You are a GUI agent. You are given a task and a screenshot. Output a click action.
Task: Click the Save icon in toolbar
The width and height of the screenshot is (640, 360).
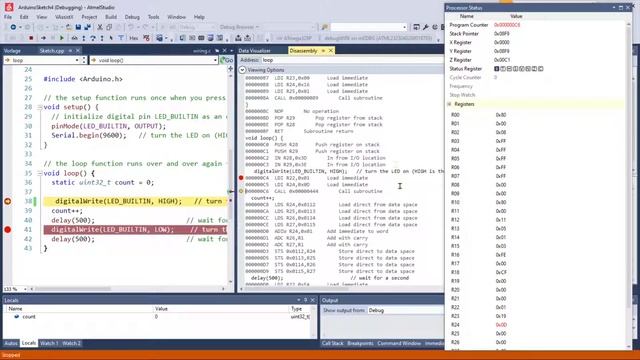point(78,27)
